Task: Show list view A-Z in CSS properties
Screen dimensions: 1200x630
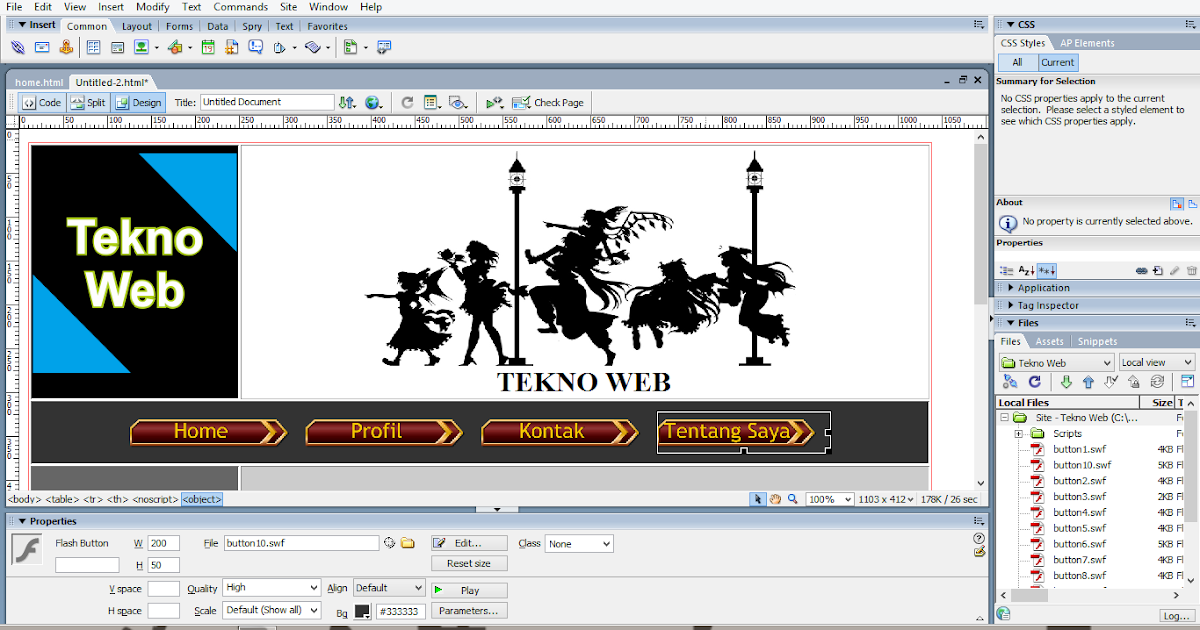Action: (1026, 270)
